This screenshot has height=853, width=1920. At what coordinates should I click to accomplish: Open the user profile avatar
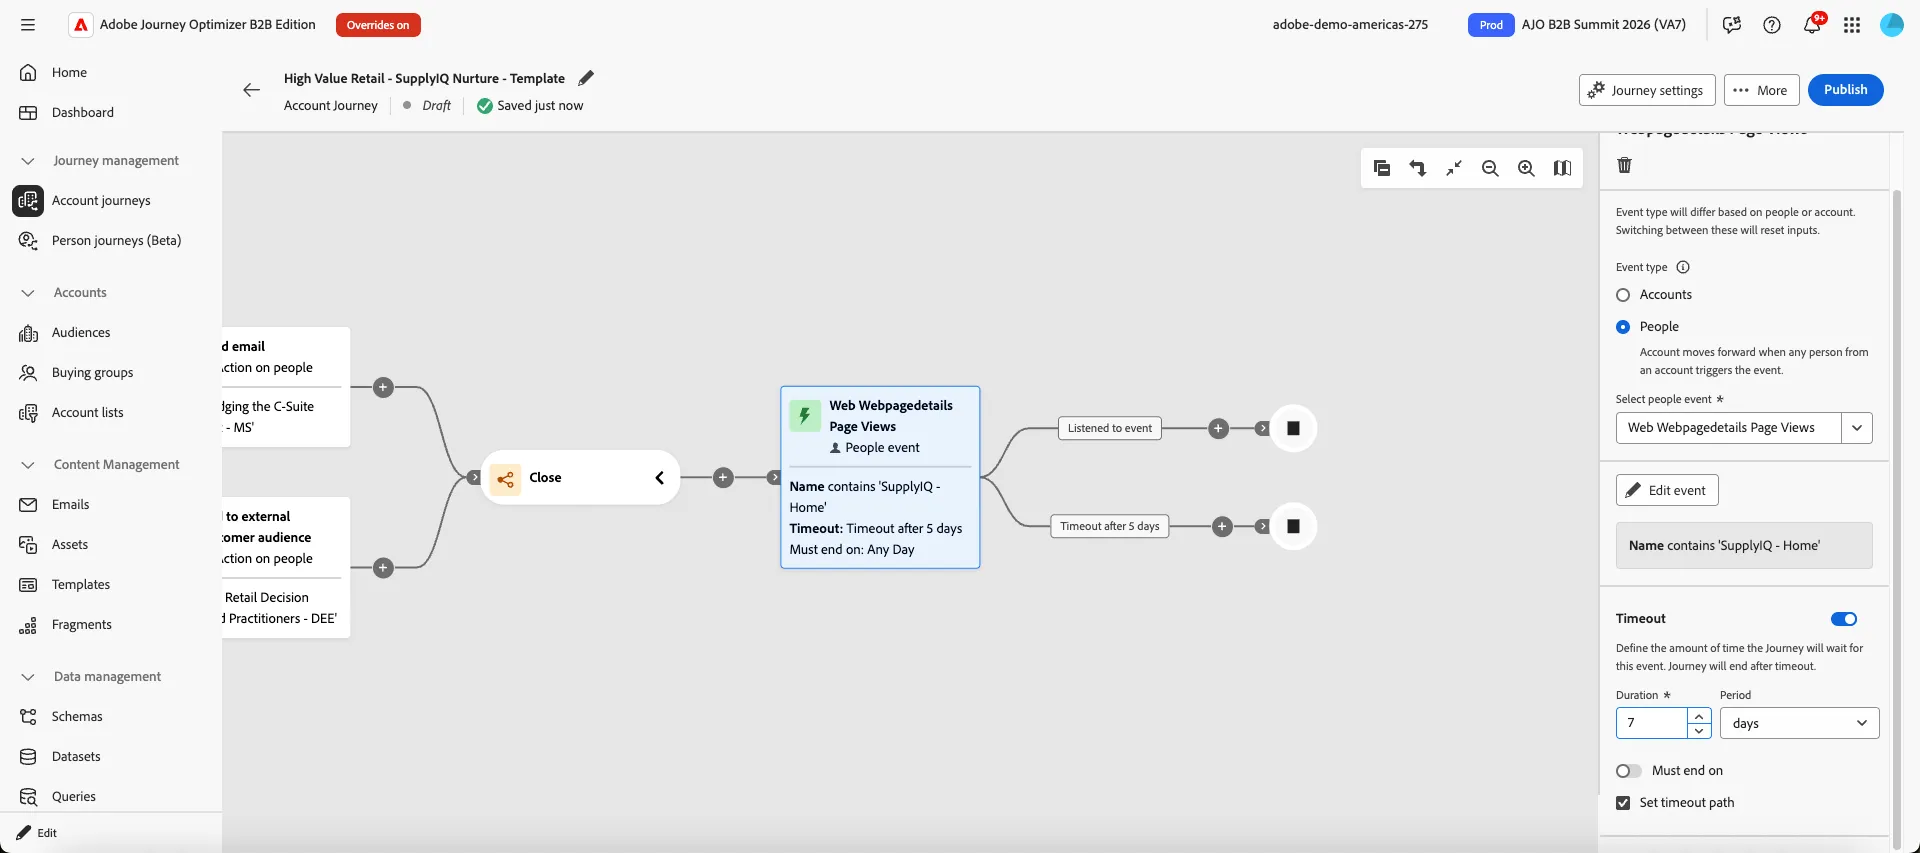1892,25
